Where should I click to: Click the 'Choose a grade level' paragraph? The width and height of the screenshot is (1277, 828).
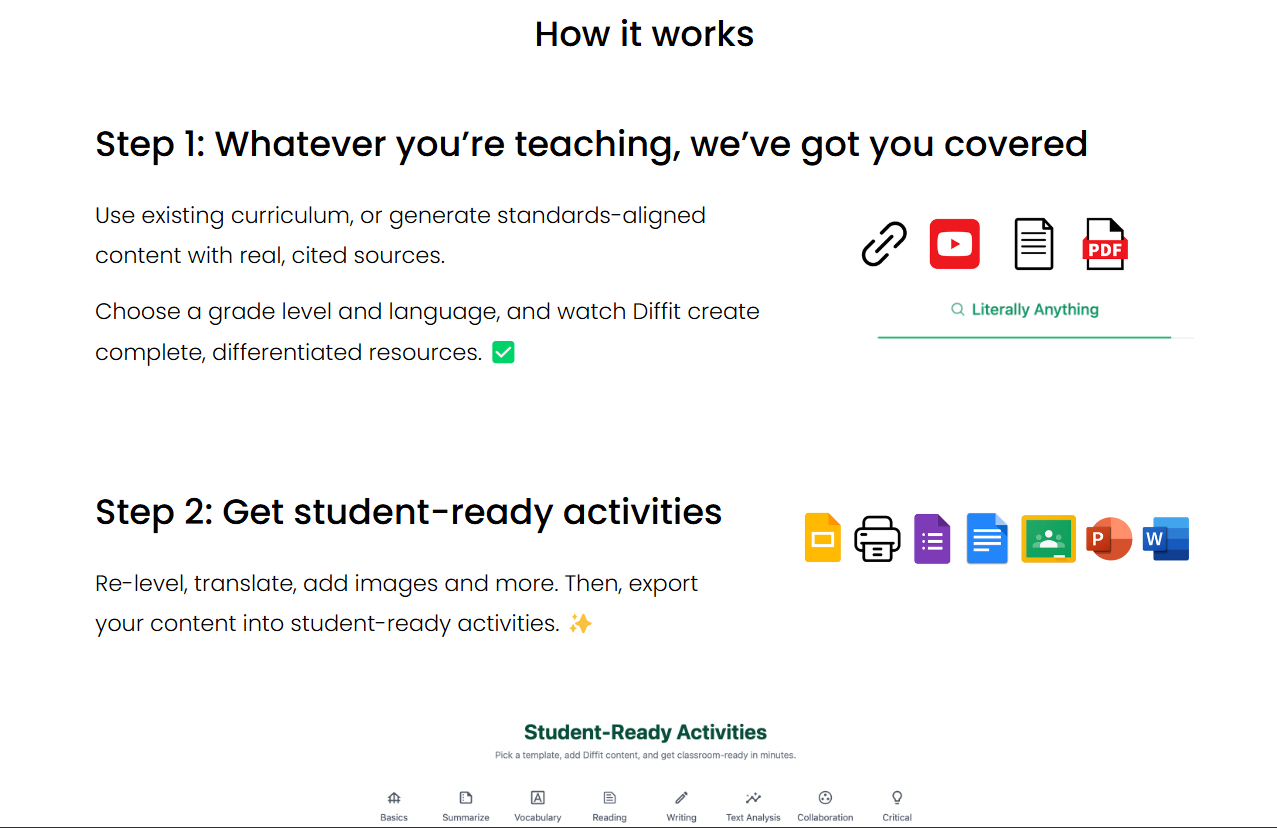coord(427,332)
